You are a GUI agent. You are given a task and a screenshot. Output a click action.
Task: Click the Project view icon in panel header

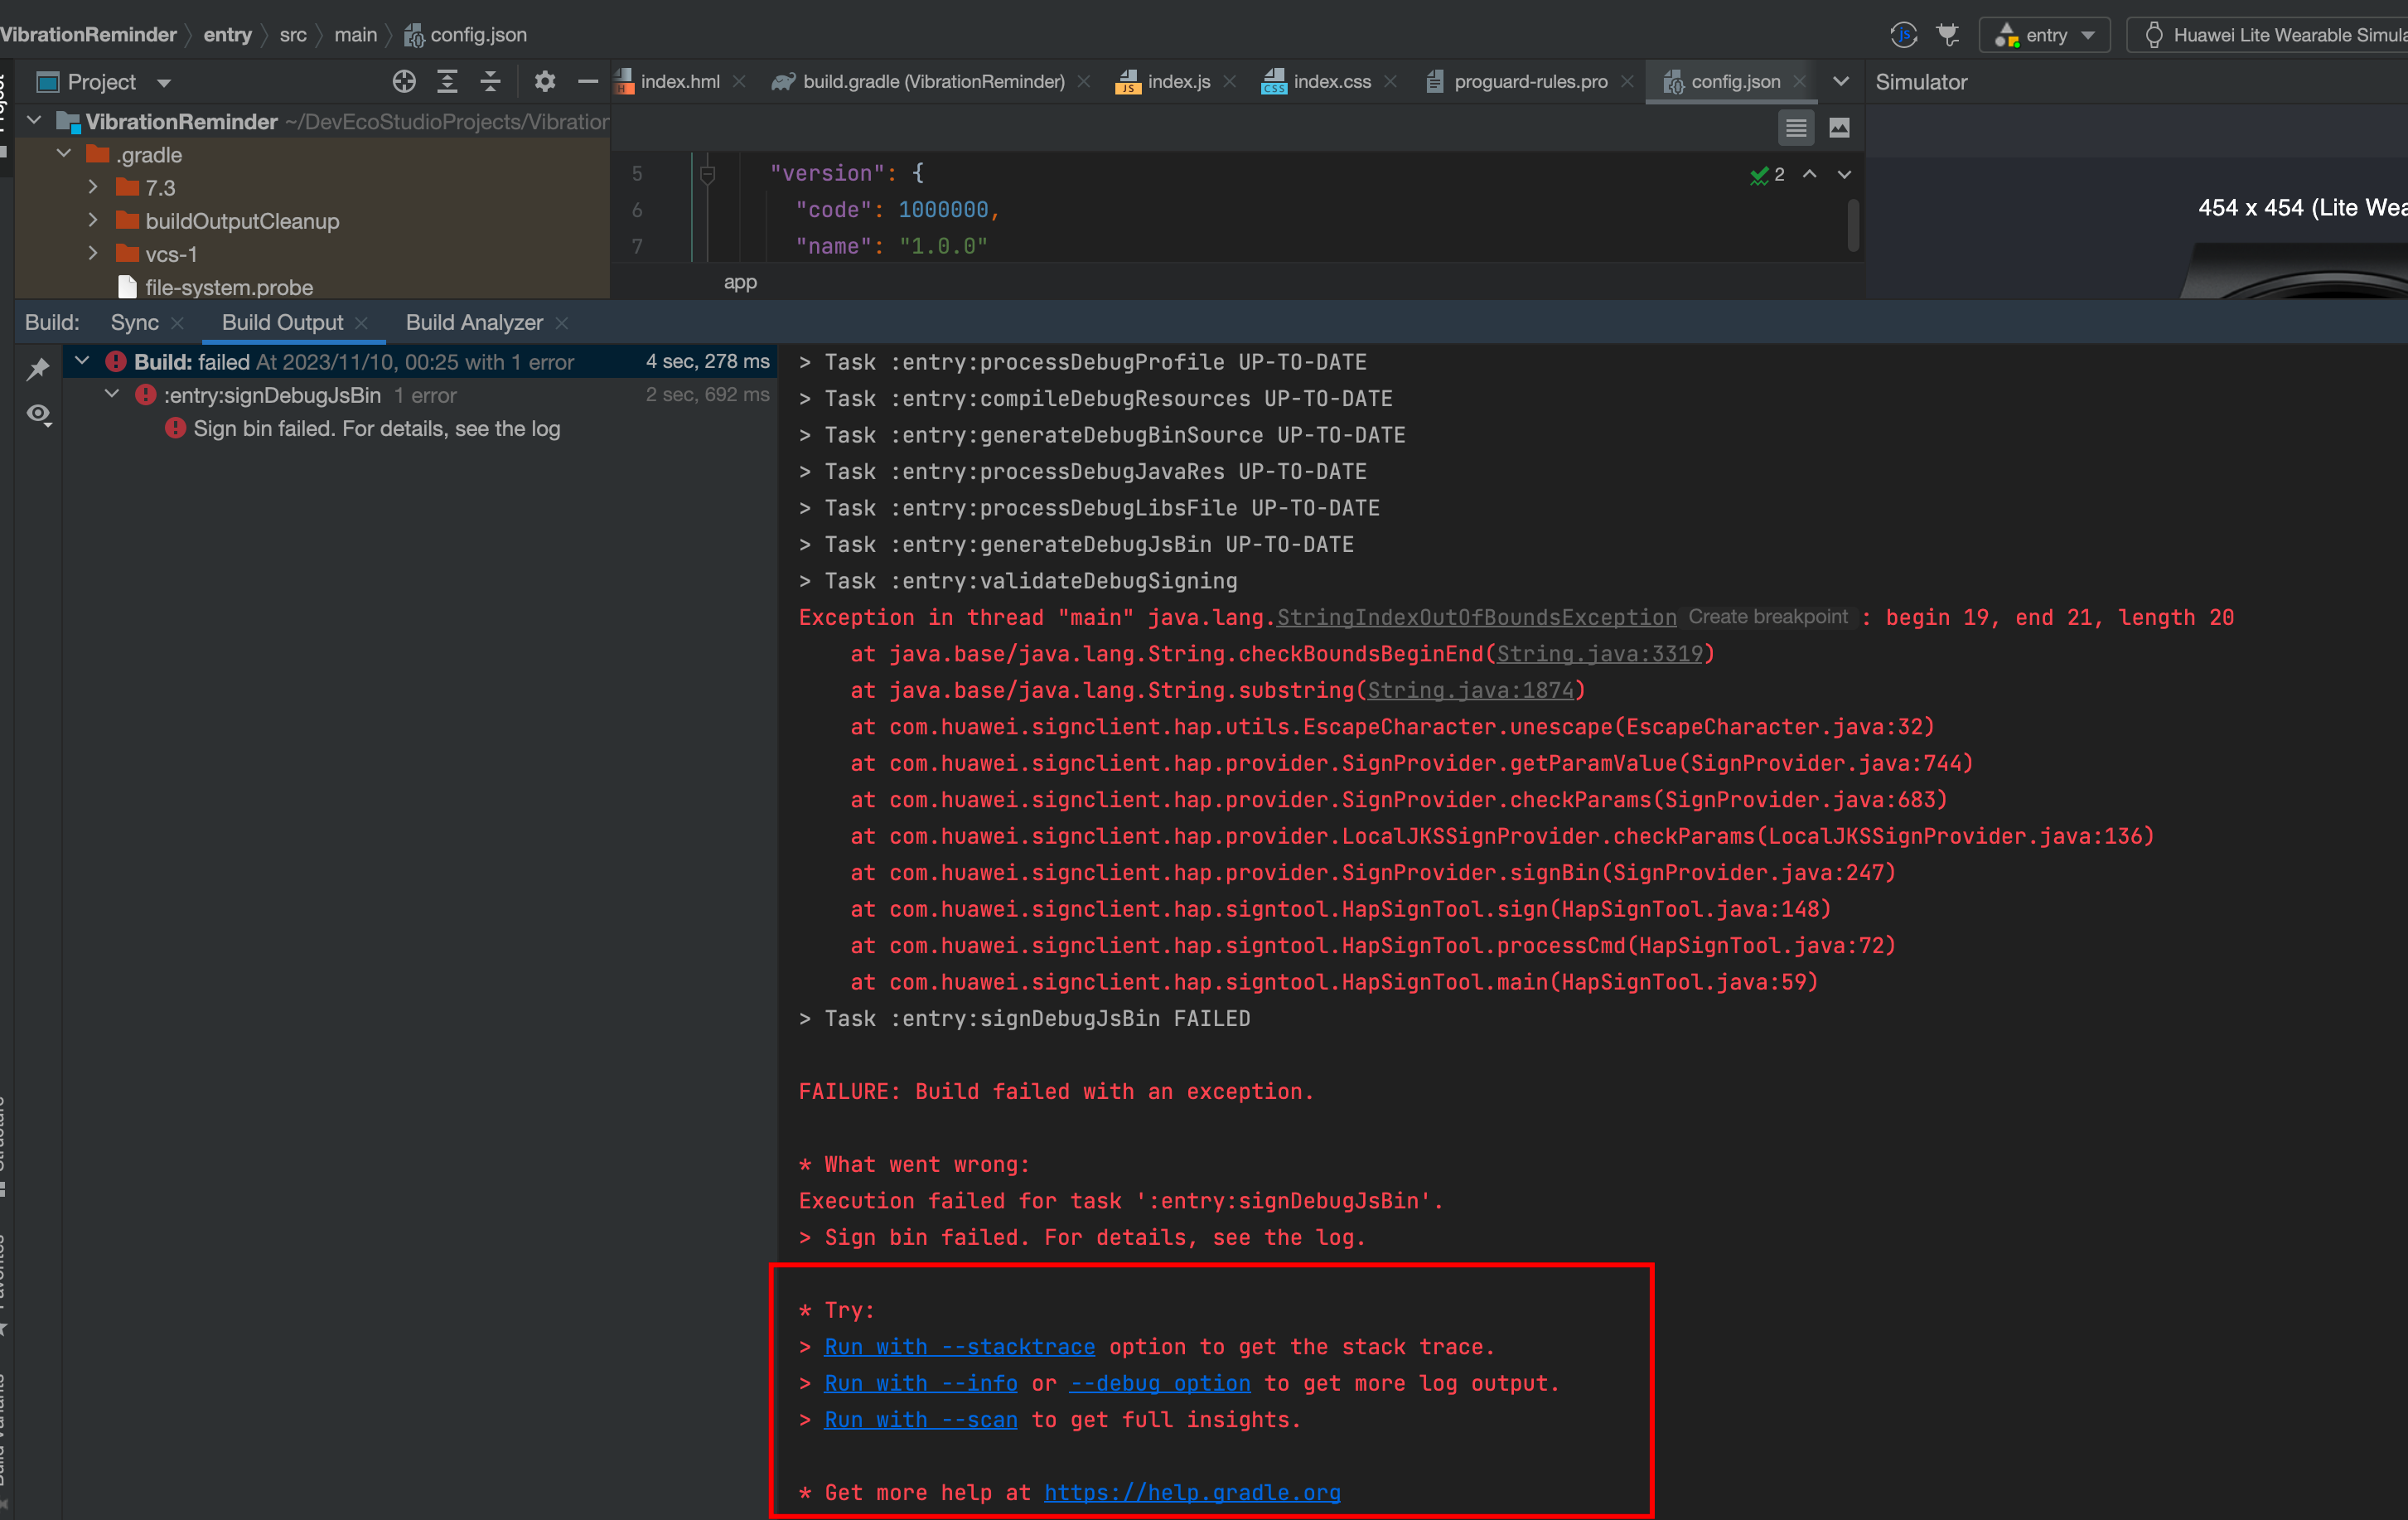pos(47,82)
